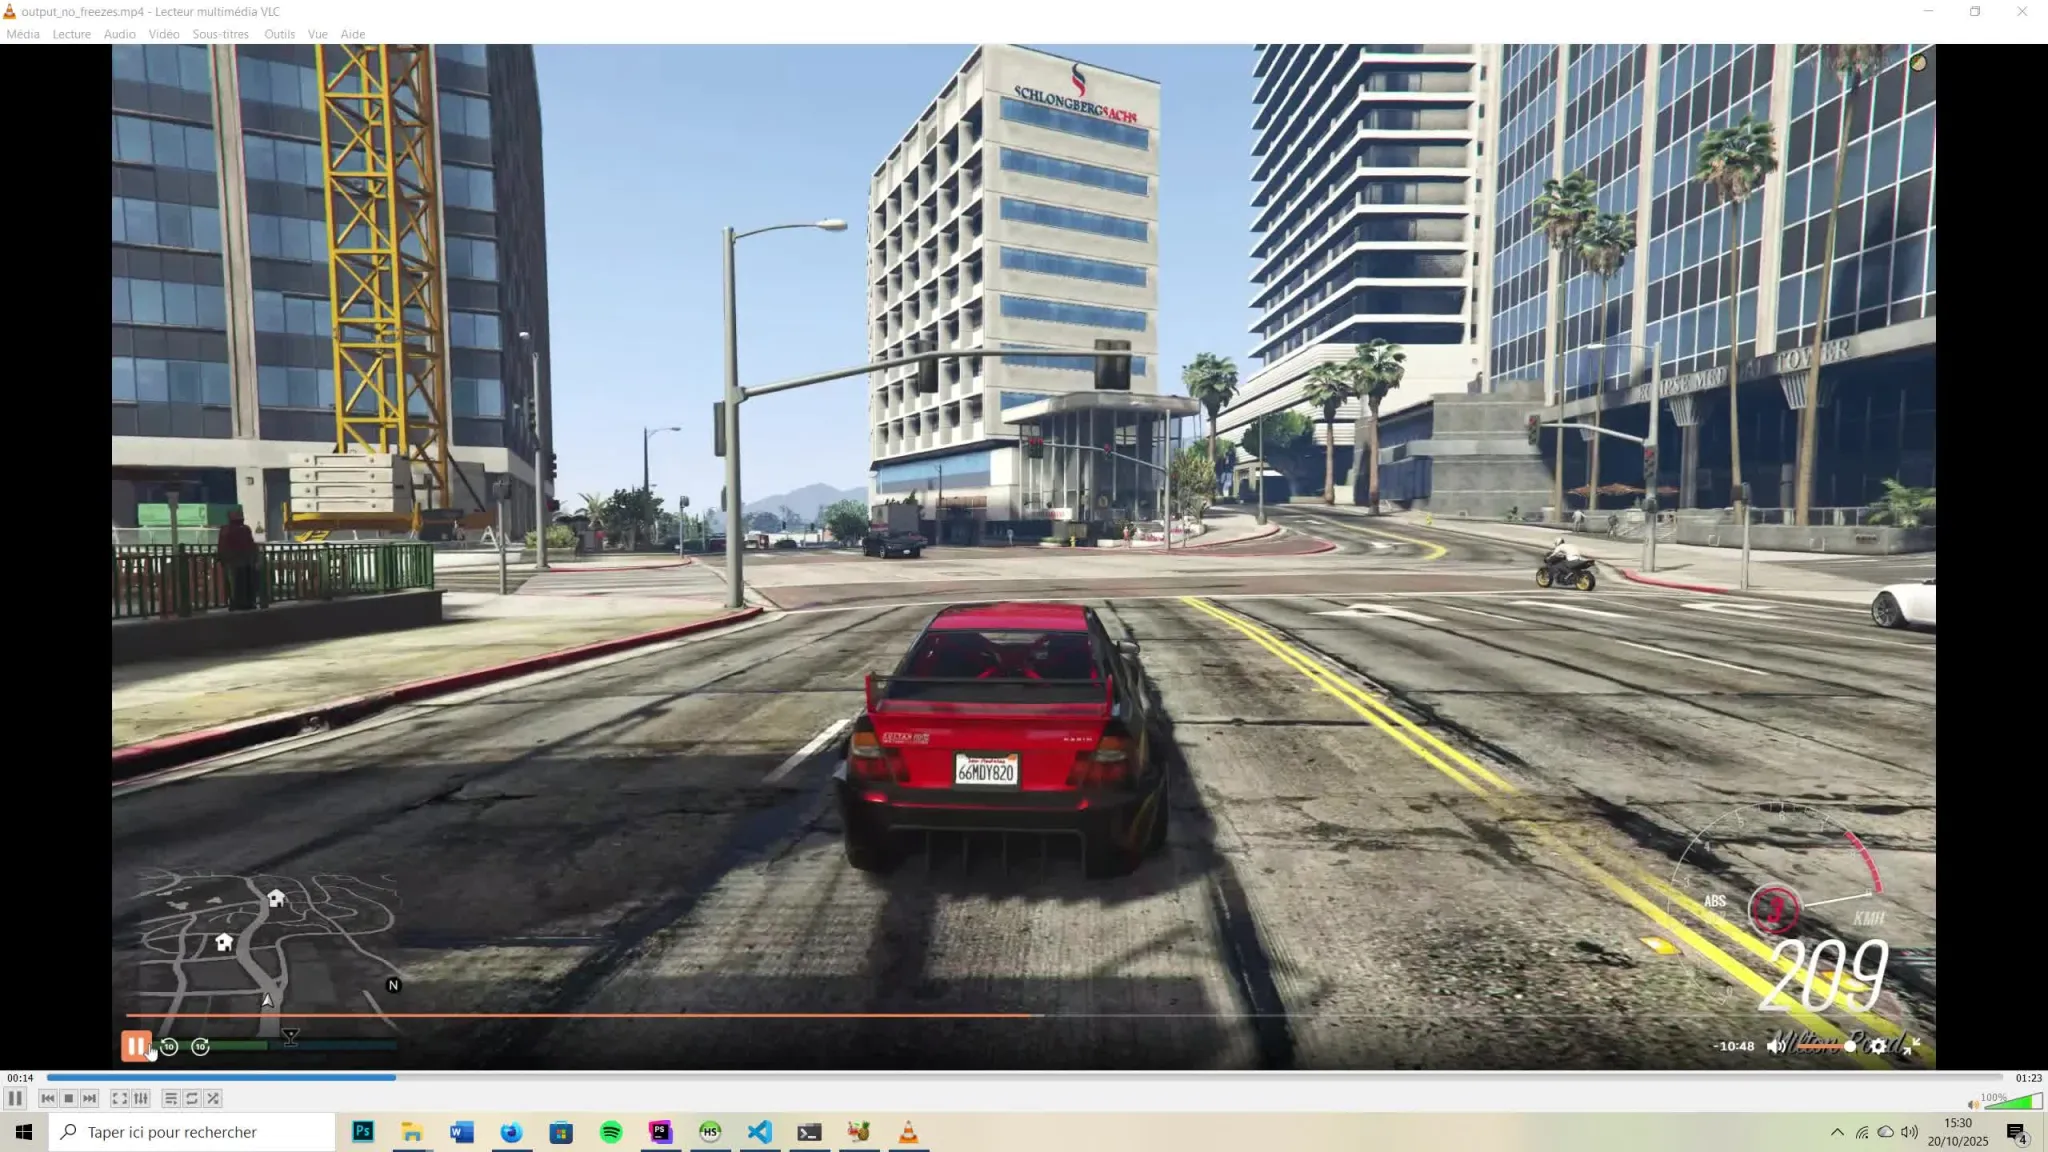The width and height of the screenshot is (2048, 1152).
Task: Click the Windows taskbar search box
Action: (x=192, y=1132)
